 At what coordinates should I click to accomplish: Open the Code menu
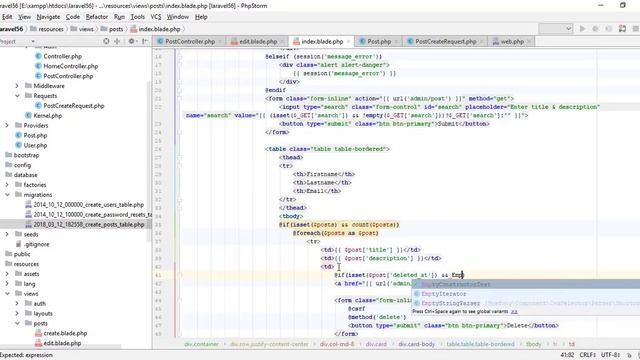point(73,17)
